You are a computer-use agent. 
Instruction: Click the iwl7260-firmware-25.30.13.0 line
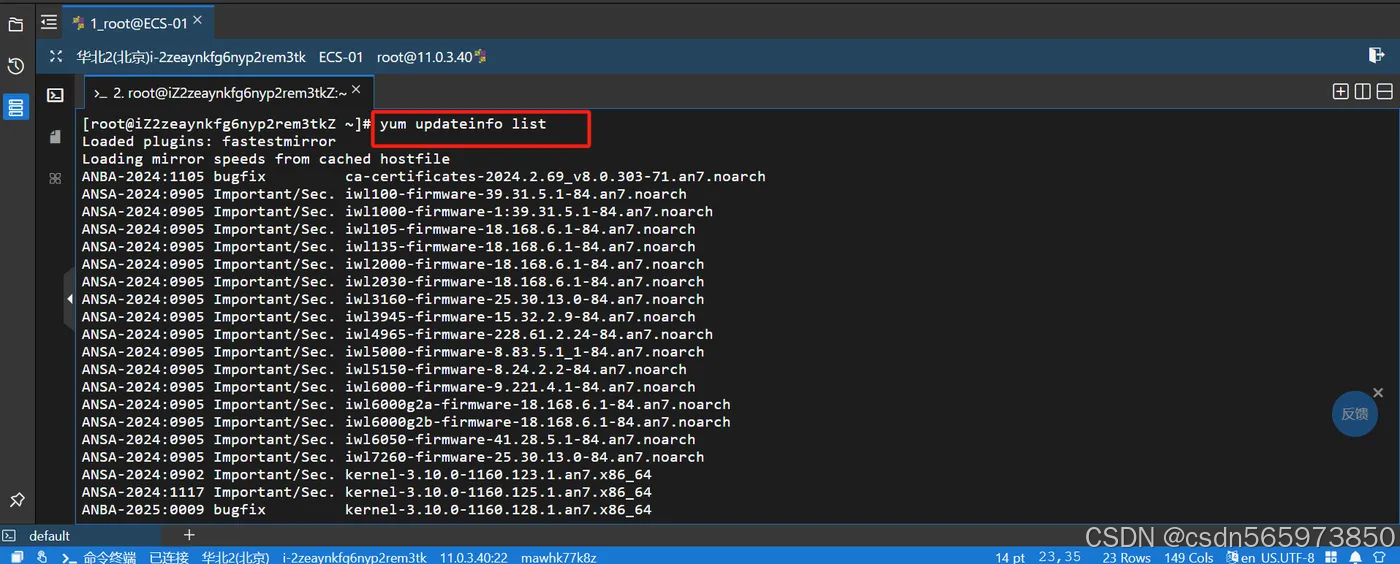[x=393, y=457]
